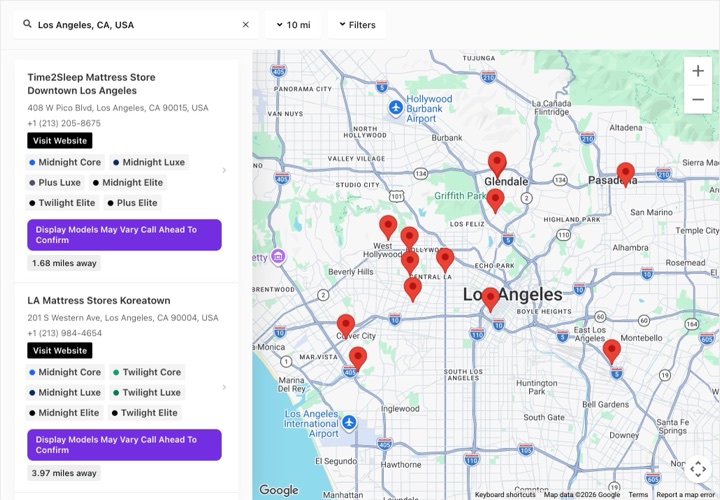Open the Google logo link
This screenshot has height=500, width=720.
pos(279,490)
